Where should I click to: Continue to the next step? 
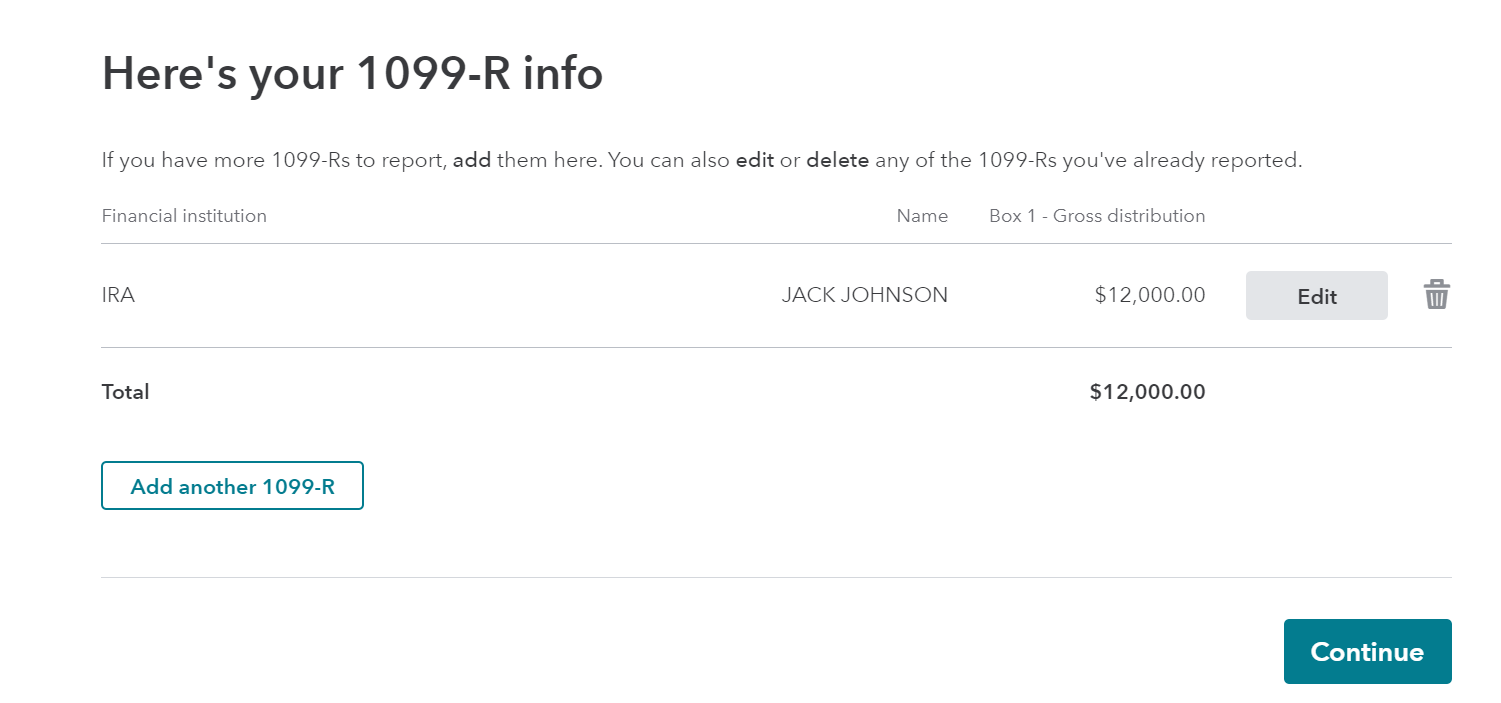1367,652
